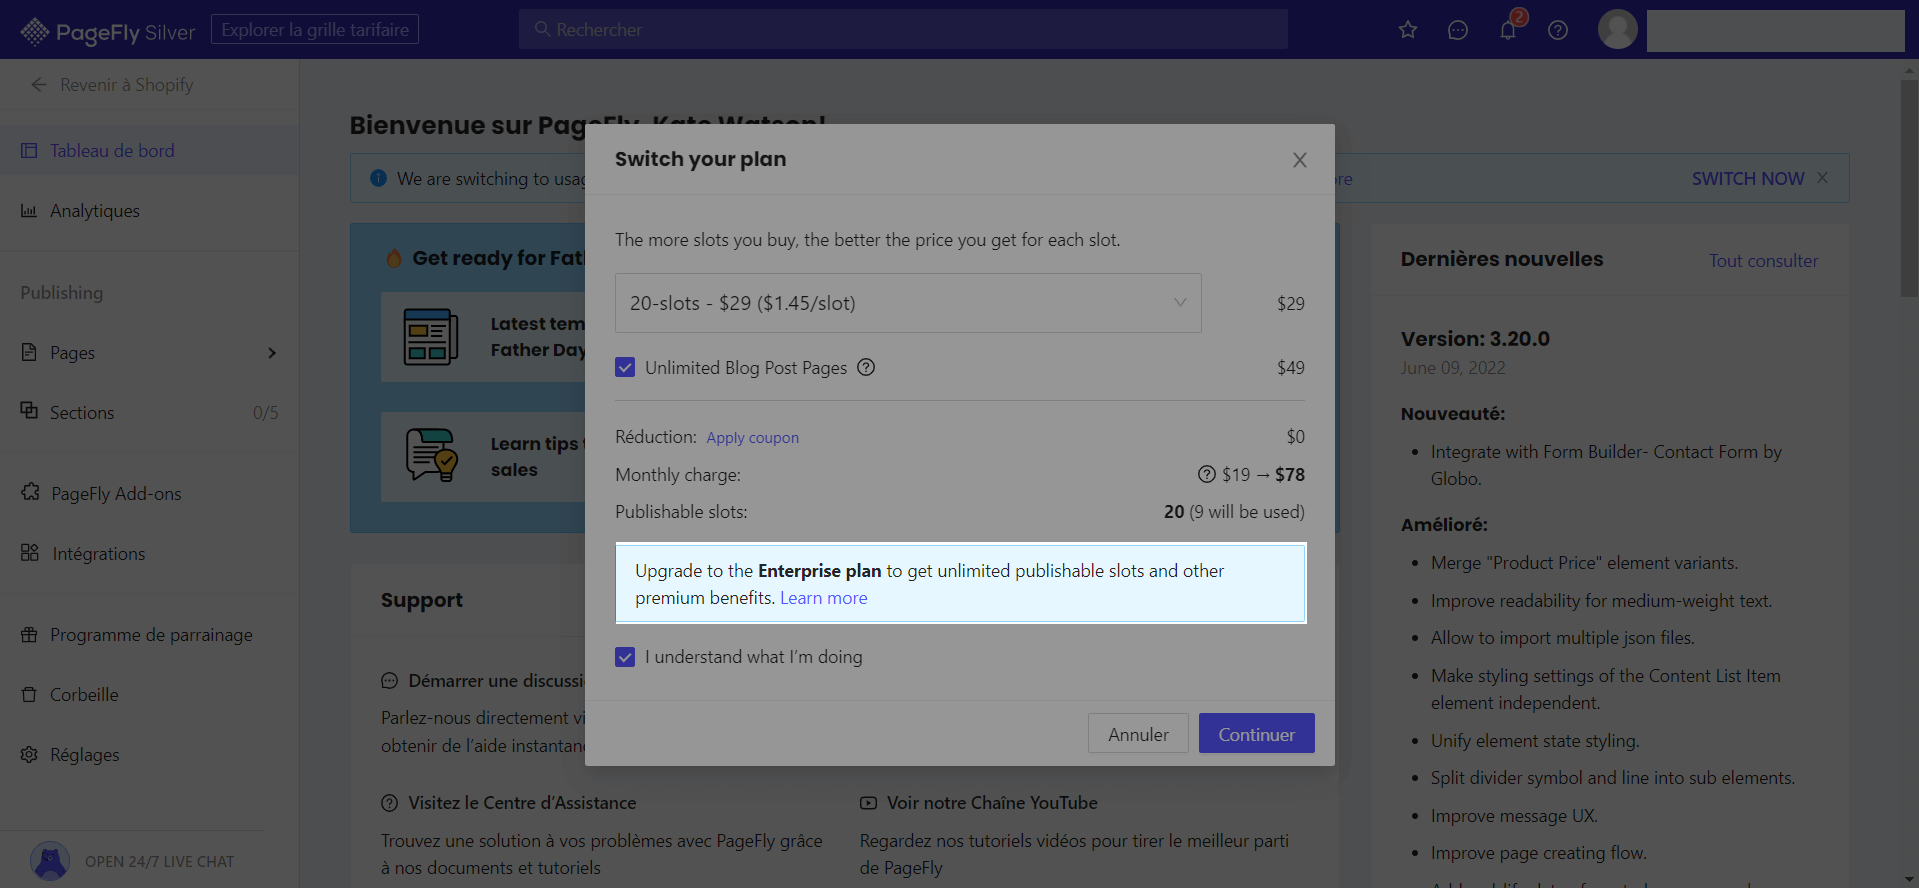Click the Intégrations grid icon

click(x=30, y=553)
